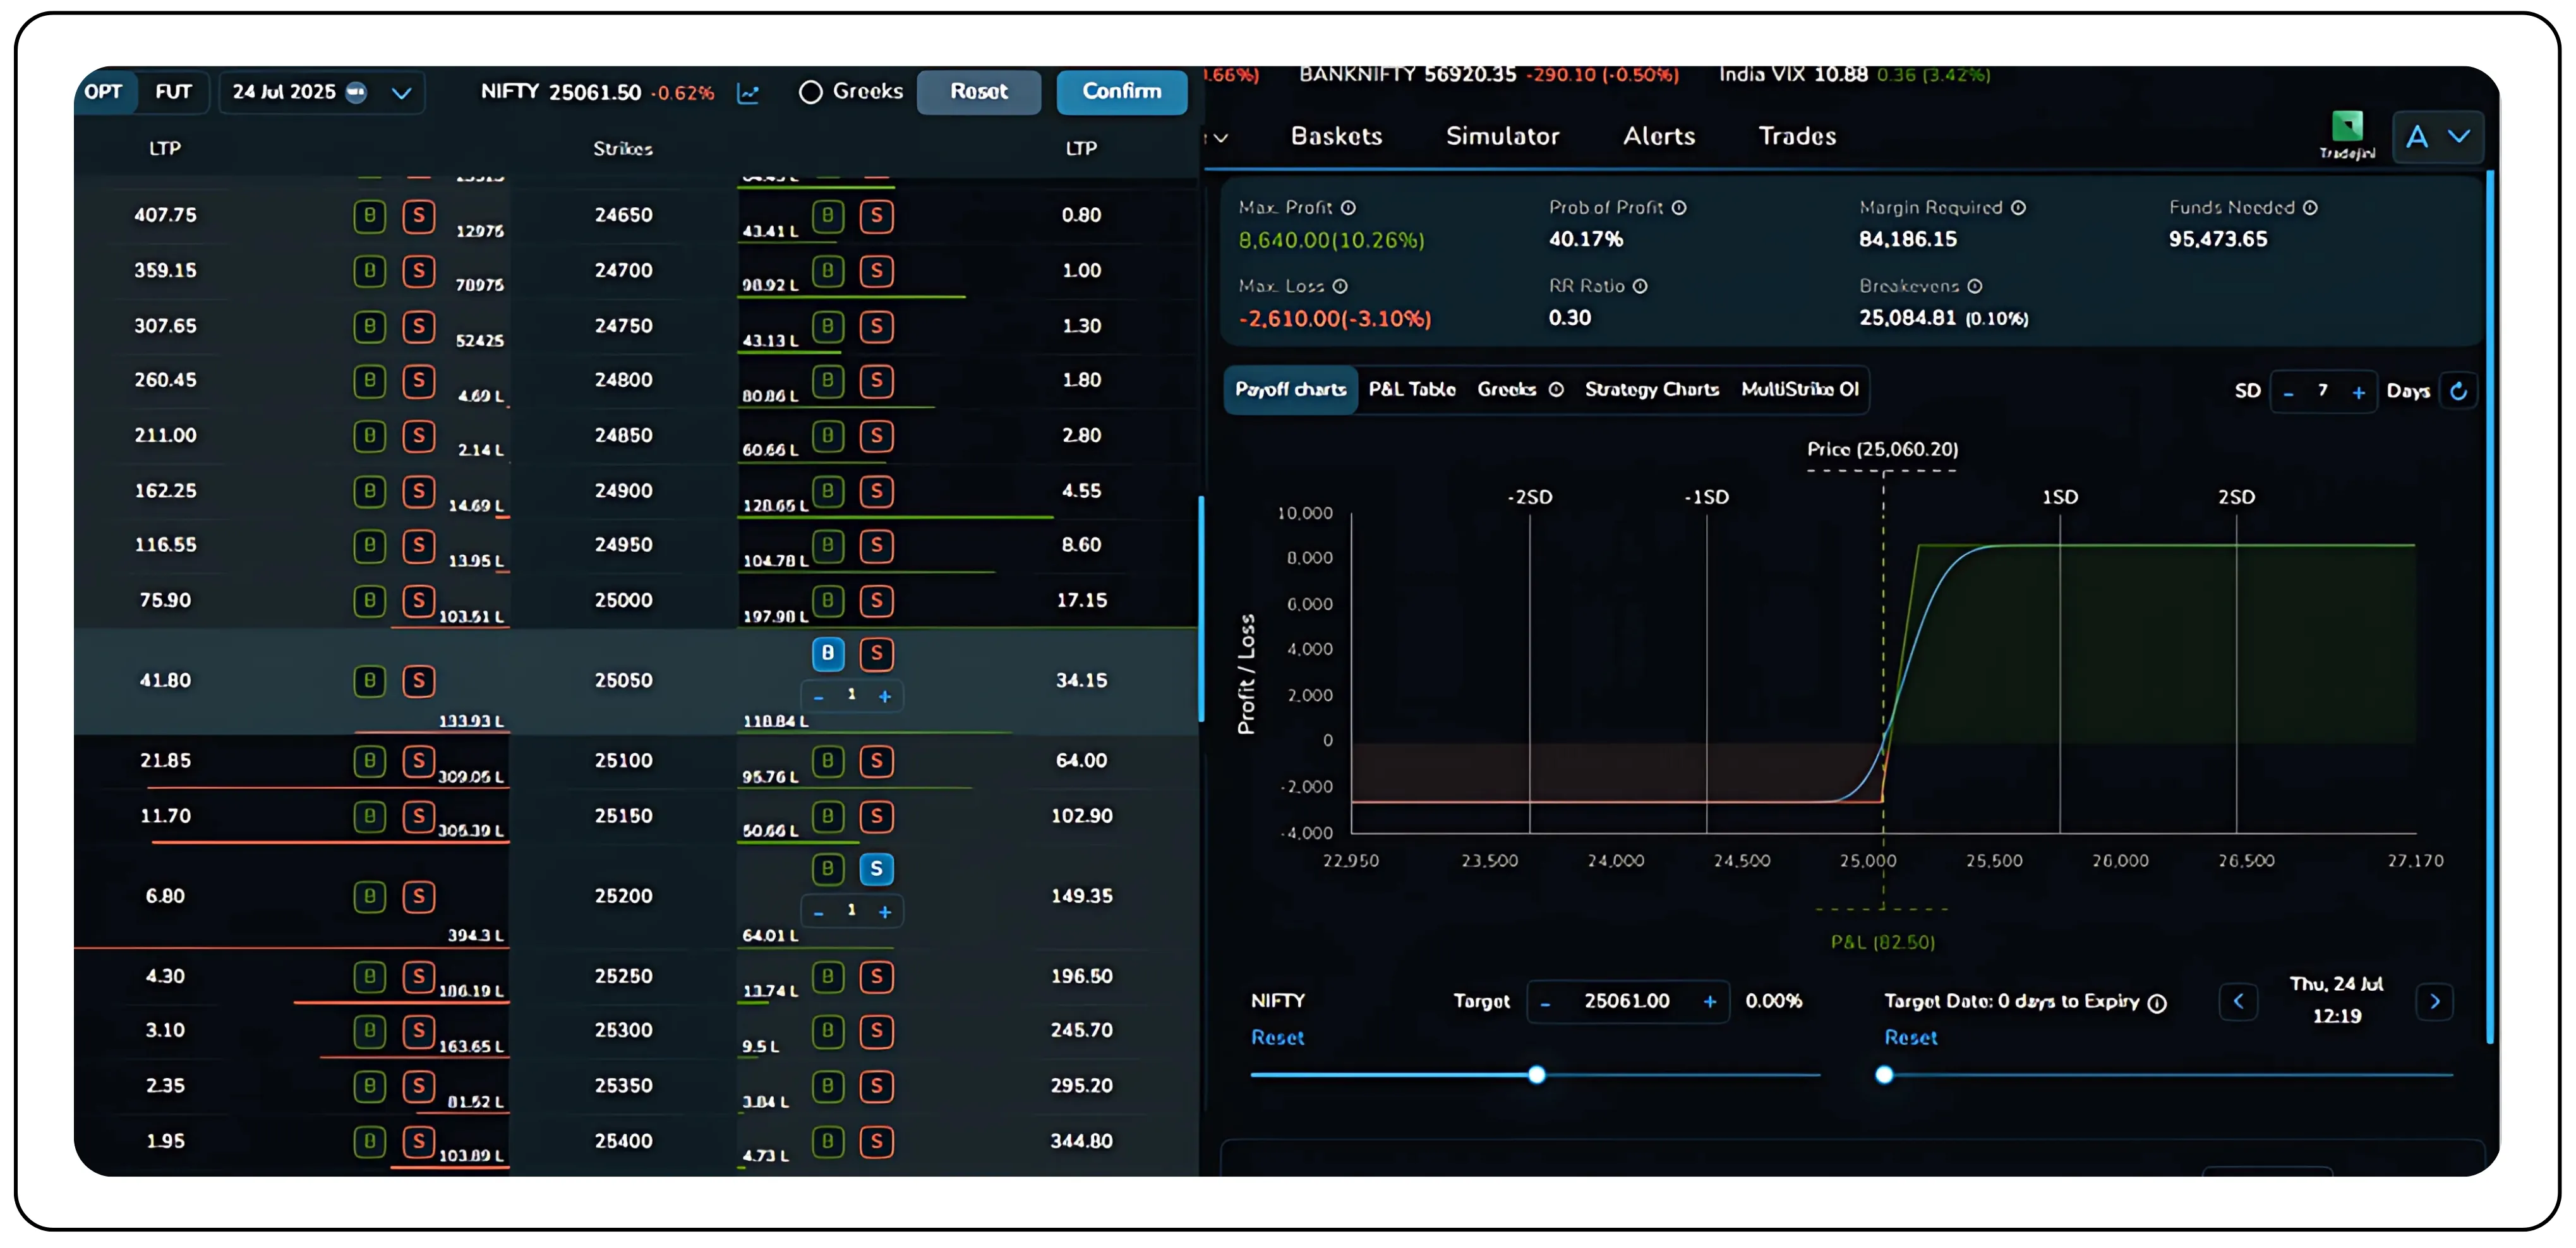Click the info icon beside Breakevens
The height and width of the screenshot is (1248, 2576).
click(1975, 286)
